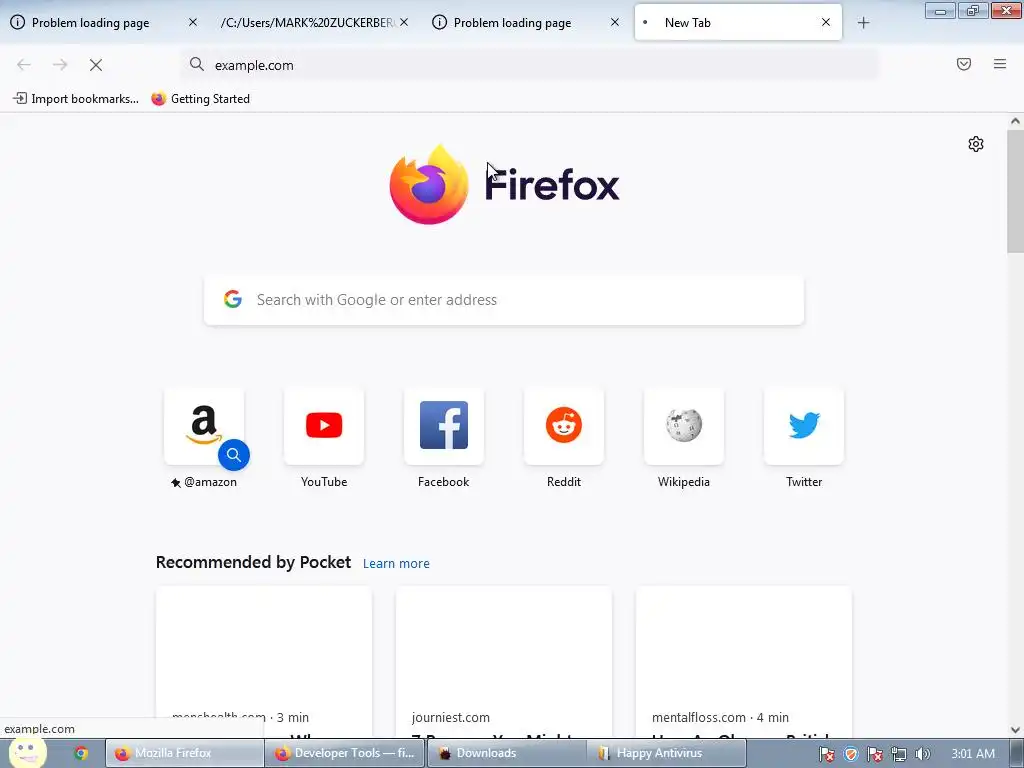Image resolution: width=1024 pixels, height=768 pixels.
Task: Close the New Tab tab
Action: (825, 22)
